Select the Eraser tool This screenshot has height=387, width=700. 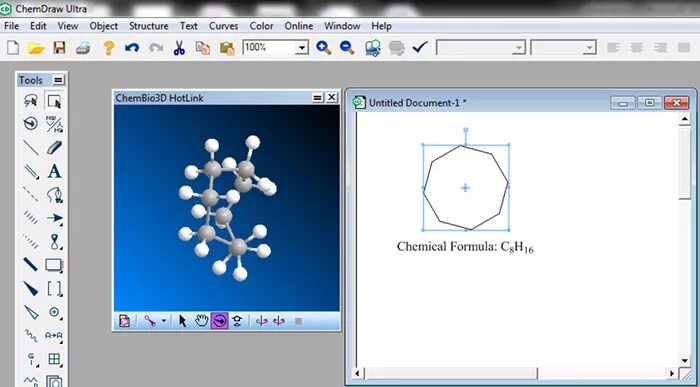54,147
